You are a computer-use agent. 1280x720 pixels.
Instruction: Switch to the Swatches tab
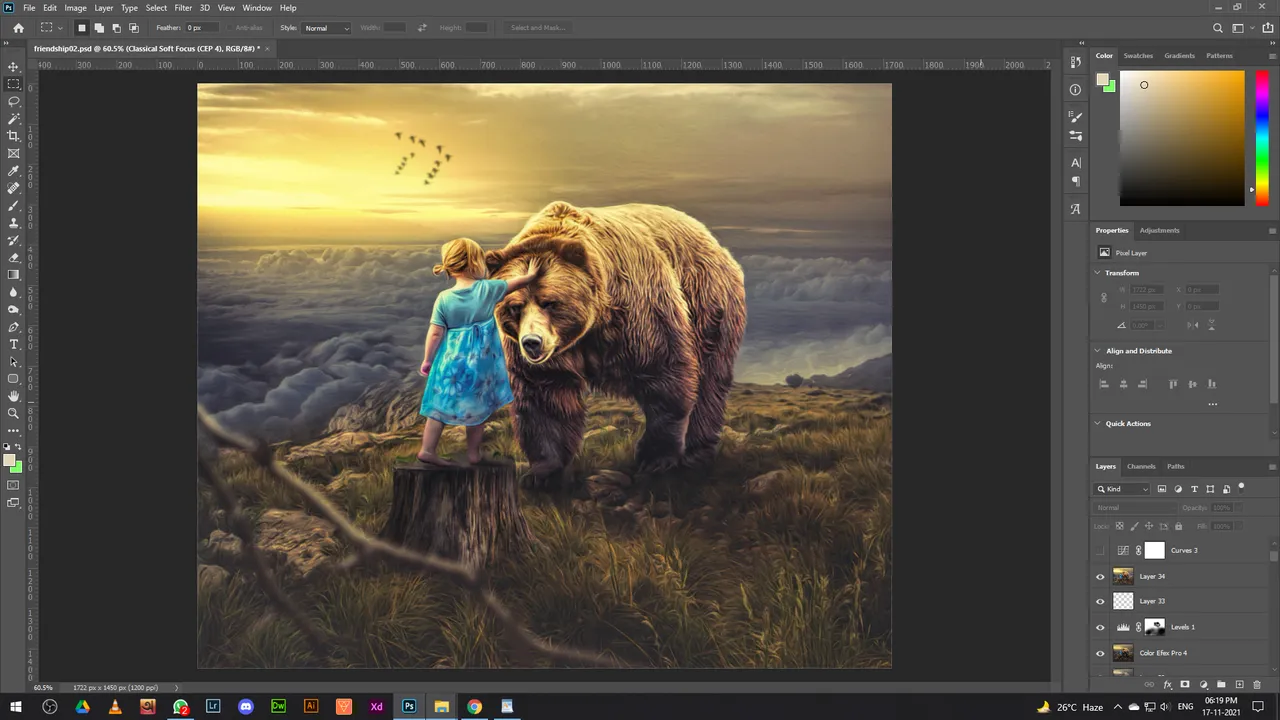click(x=1138, y=56)
